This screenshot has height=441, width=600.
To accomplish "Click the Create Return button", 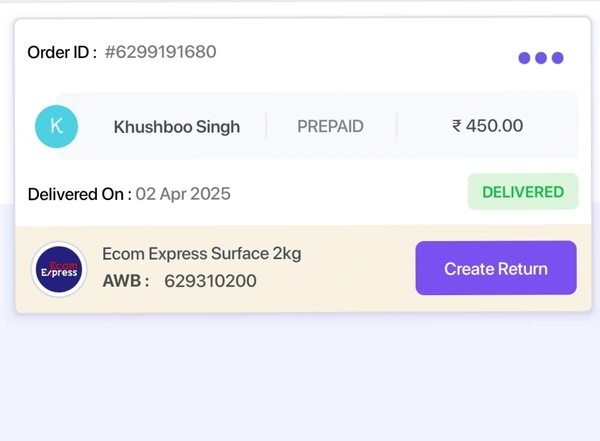I will click(x=496, y=268).
